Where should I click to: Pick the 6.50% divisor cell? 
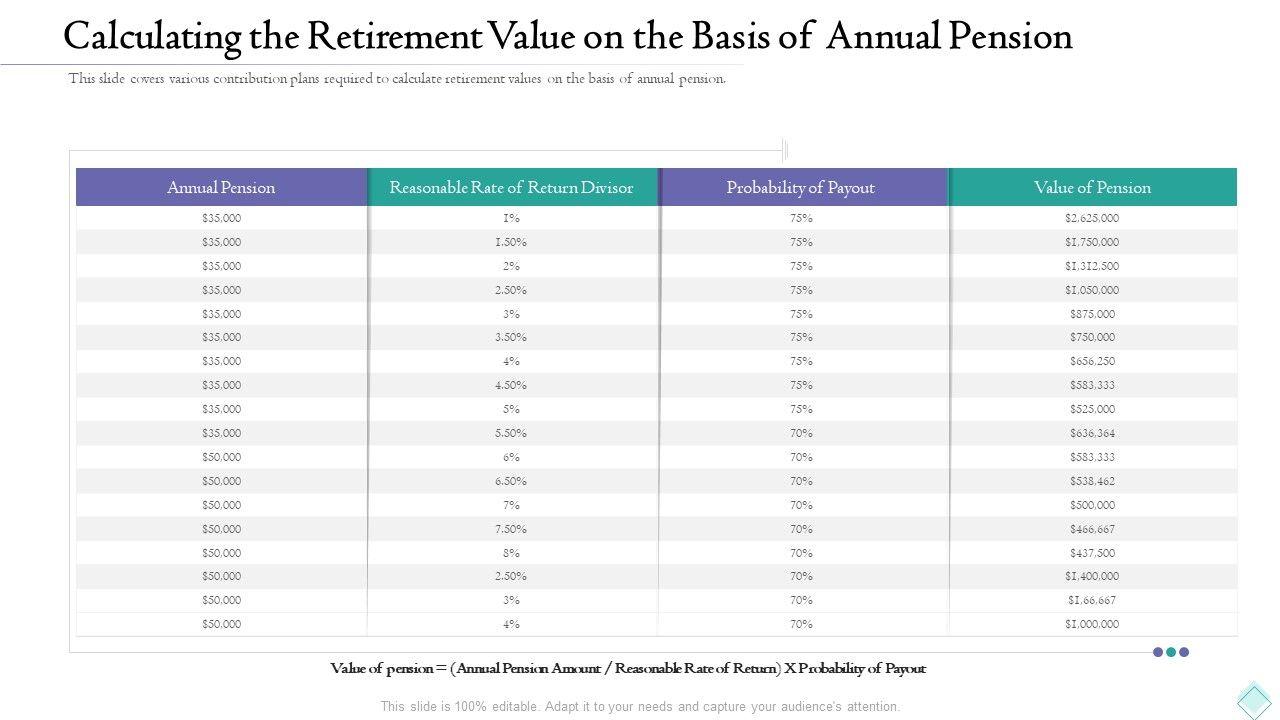pyautogui.click(x=511, y=481)
